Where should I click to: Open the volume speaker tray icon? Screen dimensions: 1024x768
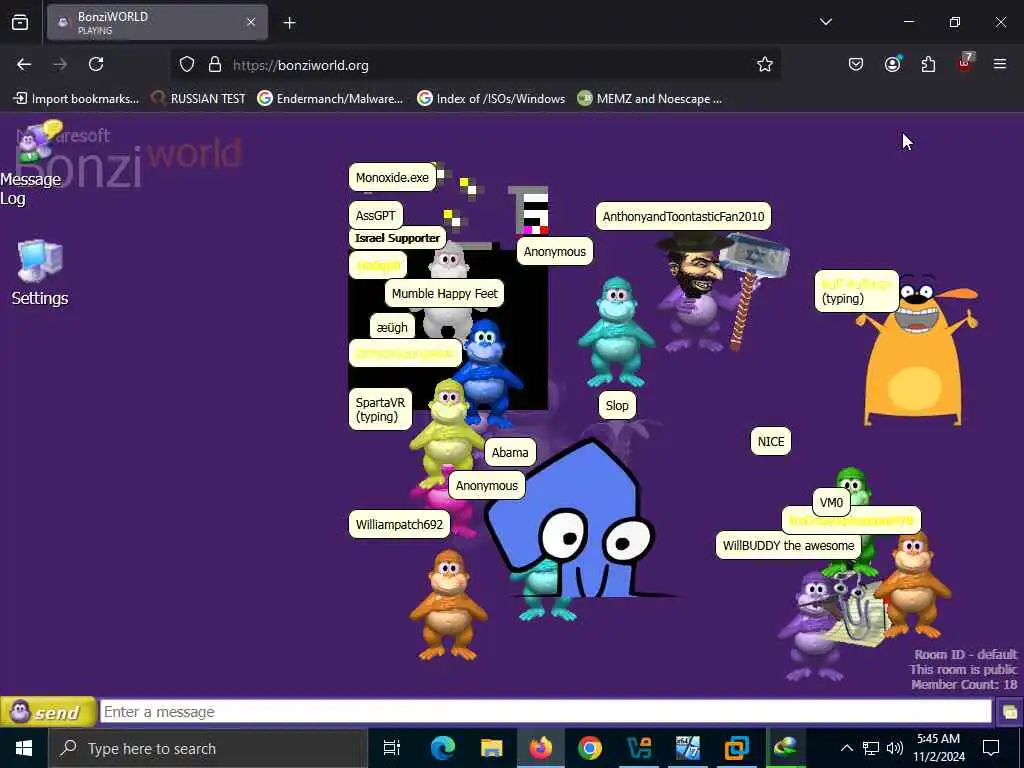click(895, 748)
